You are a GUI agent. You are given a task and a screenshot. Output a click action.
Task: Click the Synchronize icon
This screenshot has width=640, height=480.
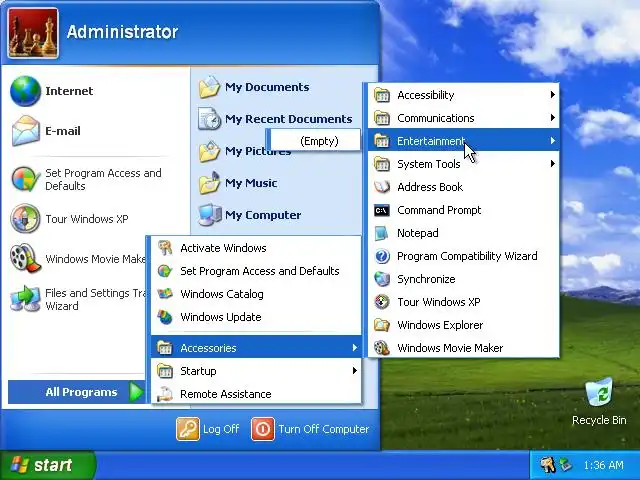(x=382, y=279)
